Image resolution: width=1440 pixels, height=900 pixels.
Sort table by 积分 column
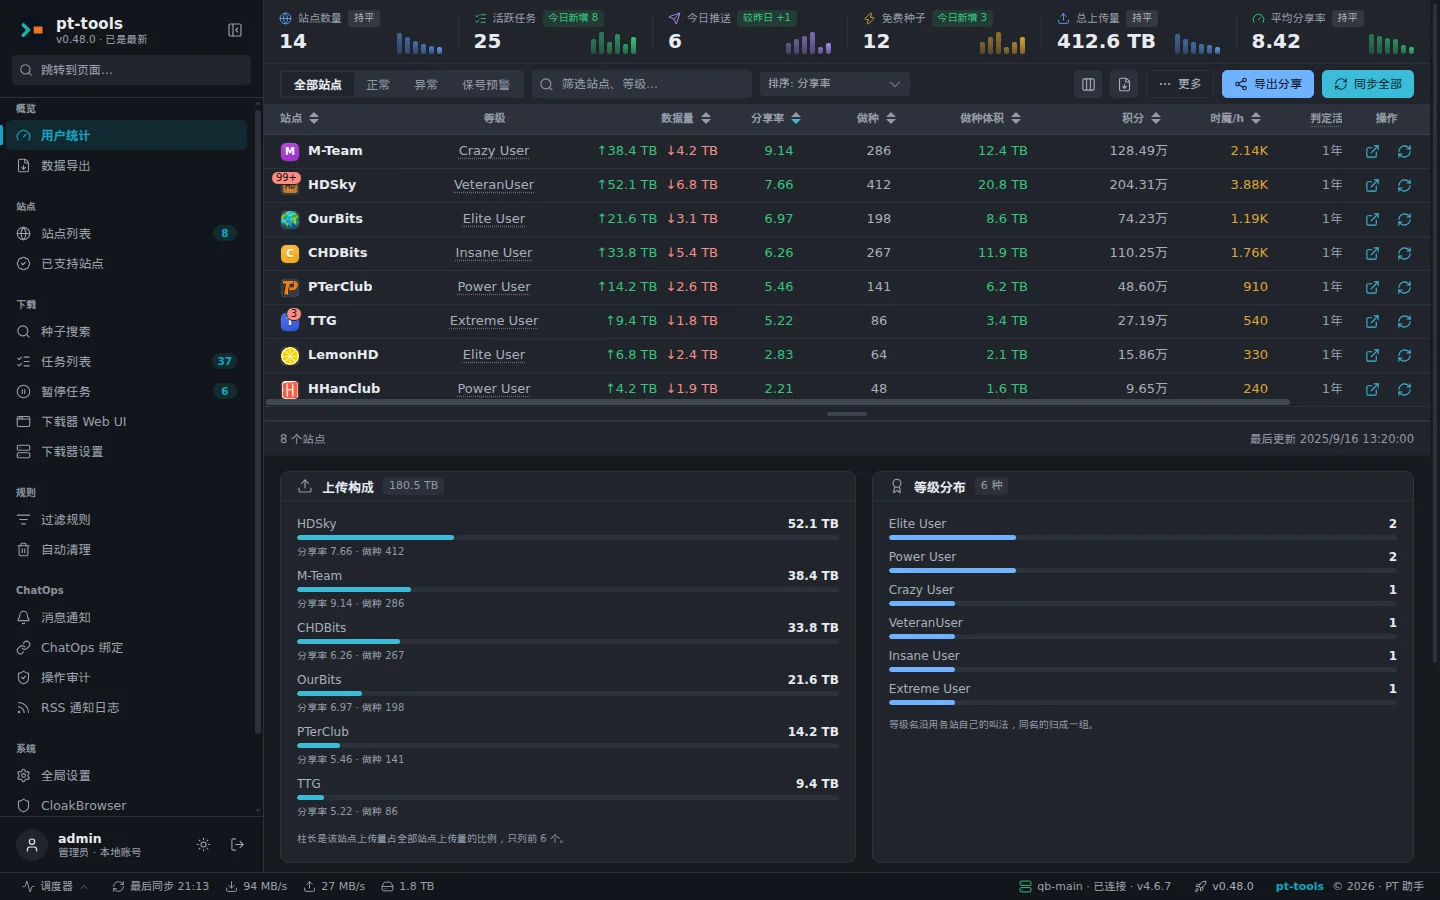[x=1141, y=118]
